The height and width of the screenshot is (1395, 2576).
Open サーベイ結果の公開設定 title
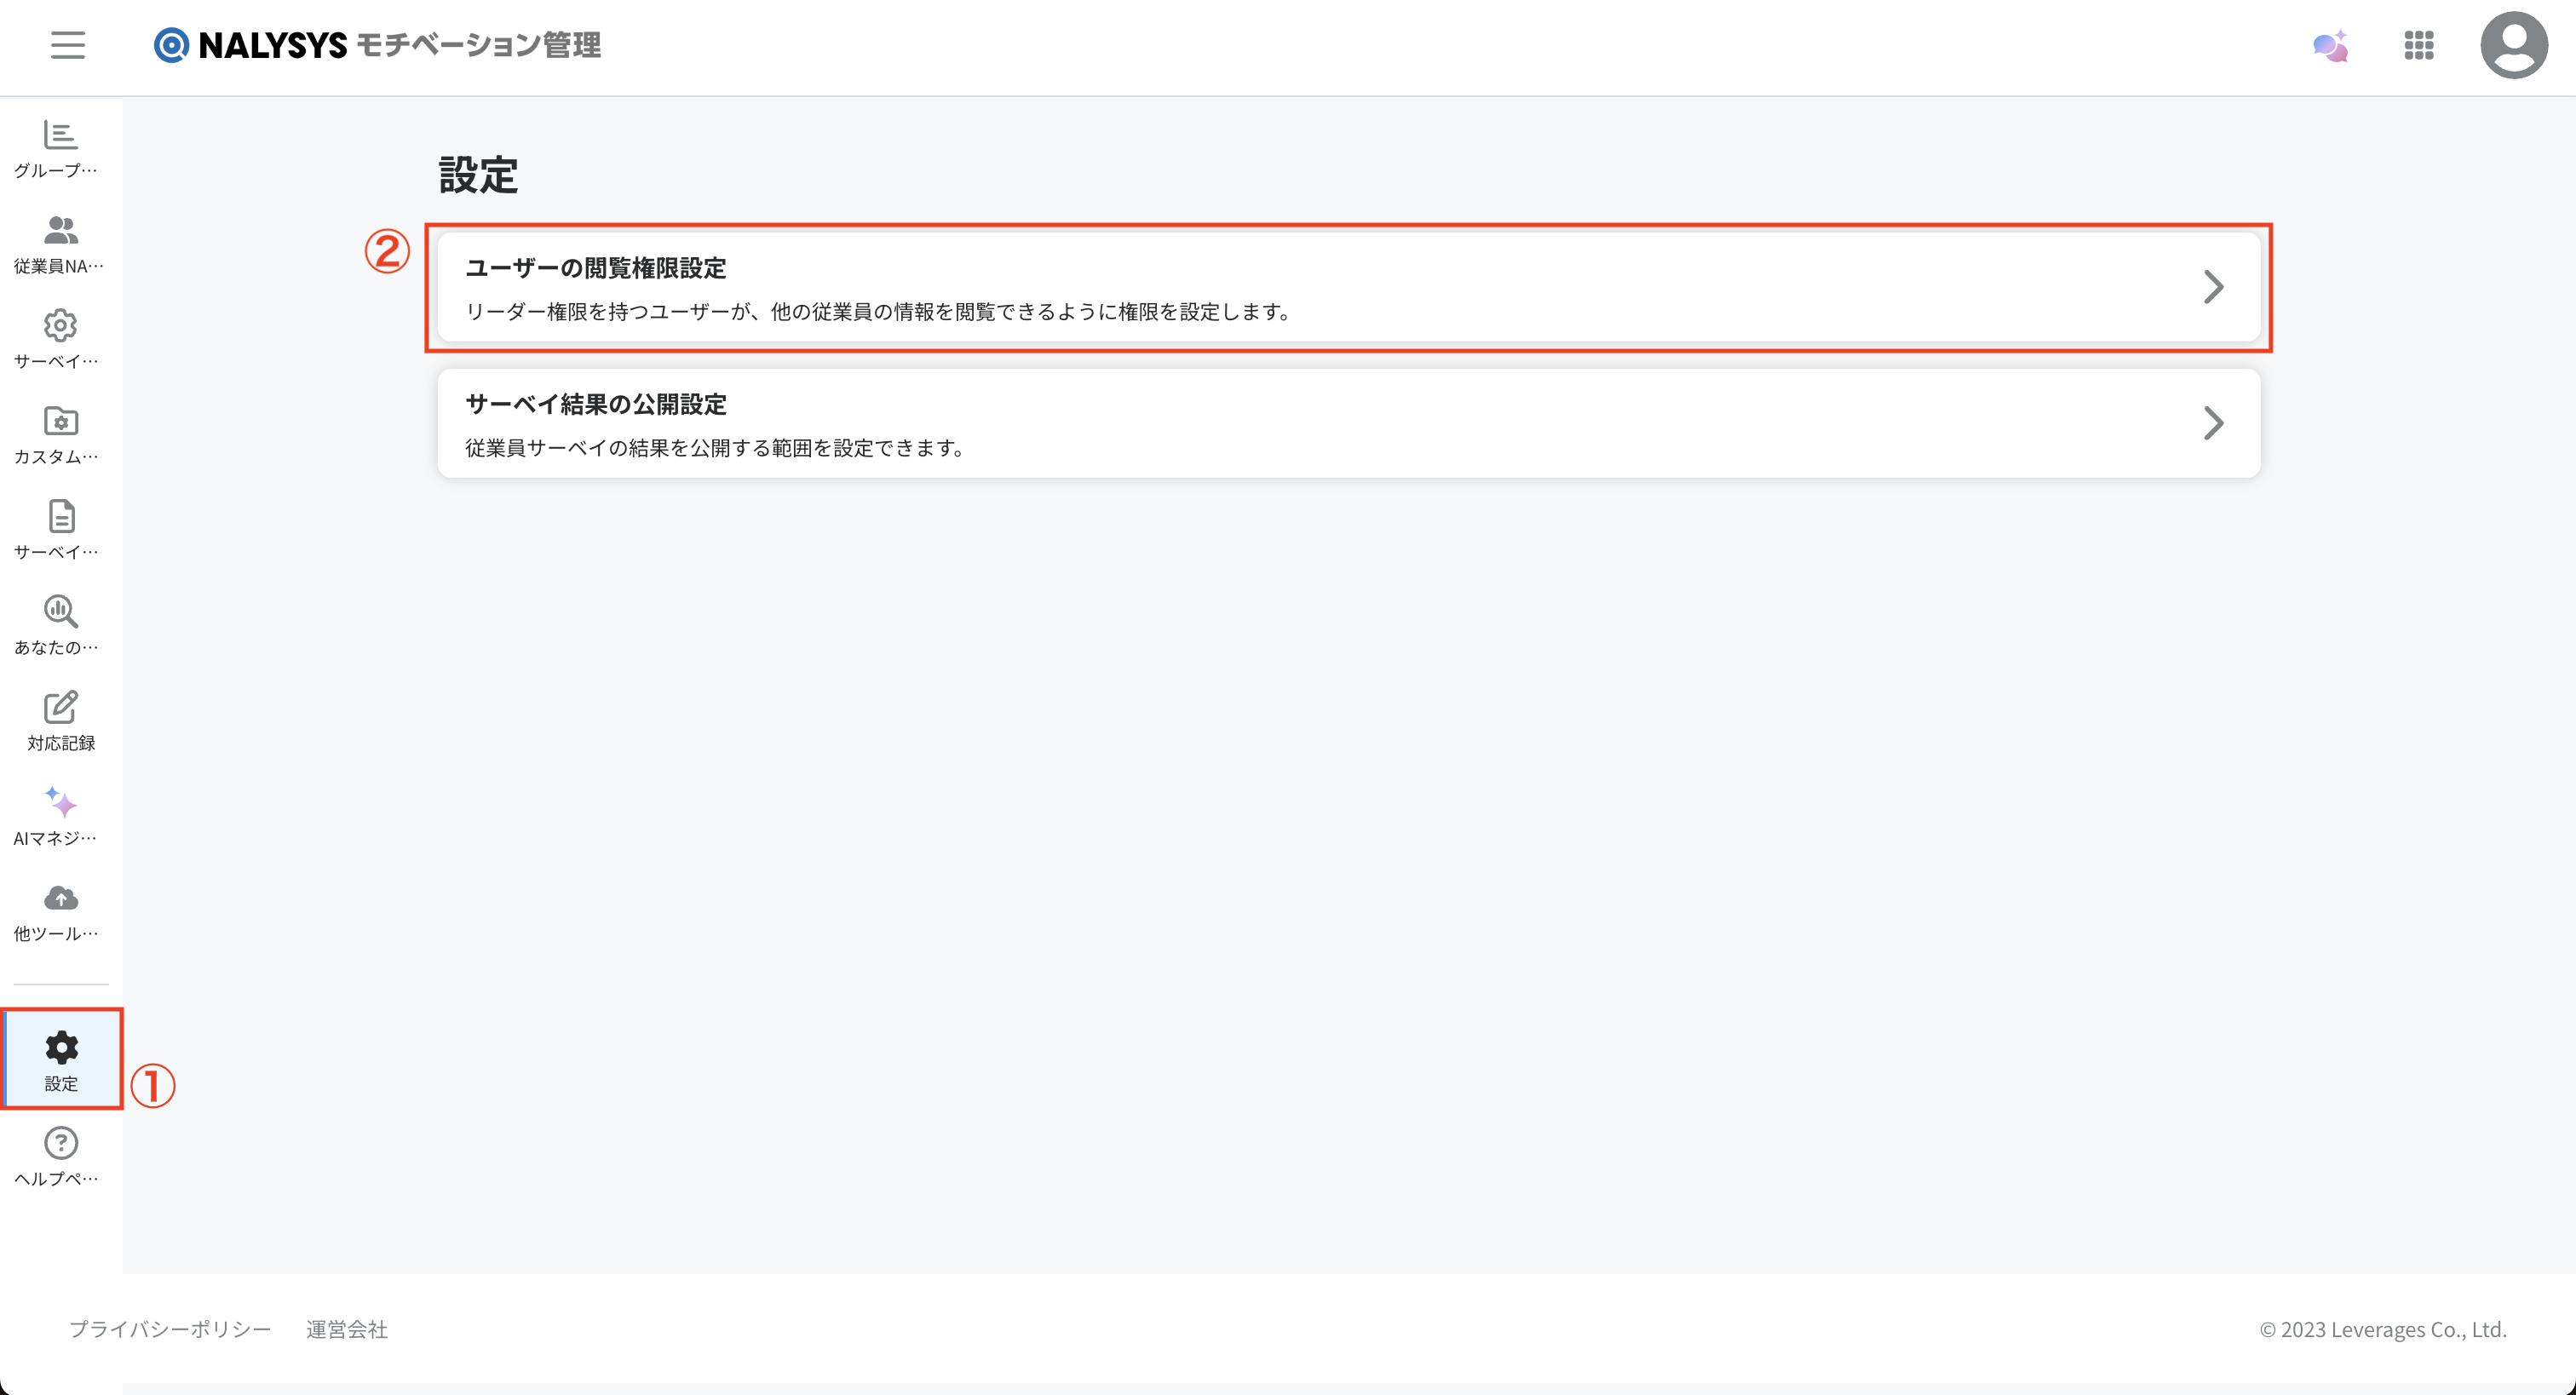[x=596, y=404]
